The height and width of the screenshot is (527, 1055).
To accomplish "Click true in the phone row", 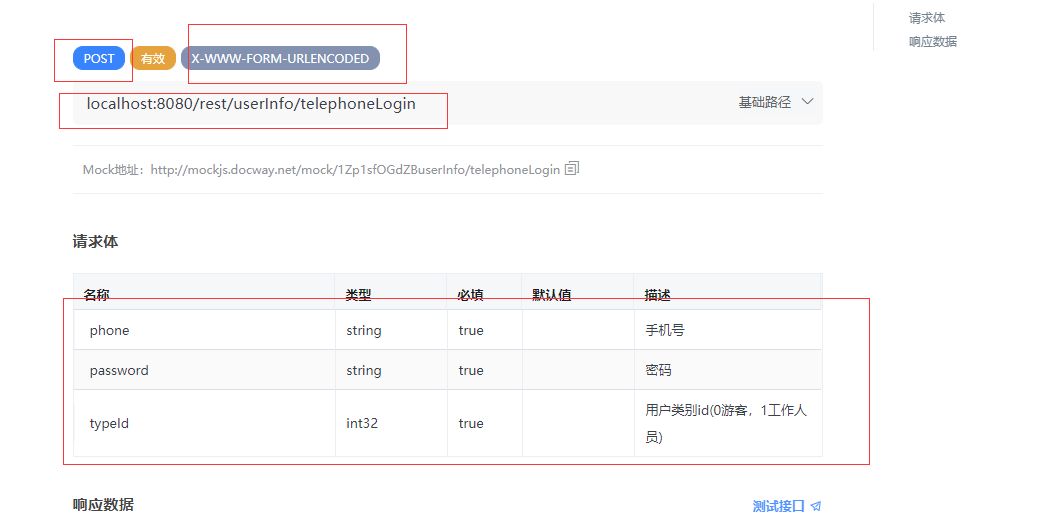I will point(471,330).
